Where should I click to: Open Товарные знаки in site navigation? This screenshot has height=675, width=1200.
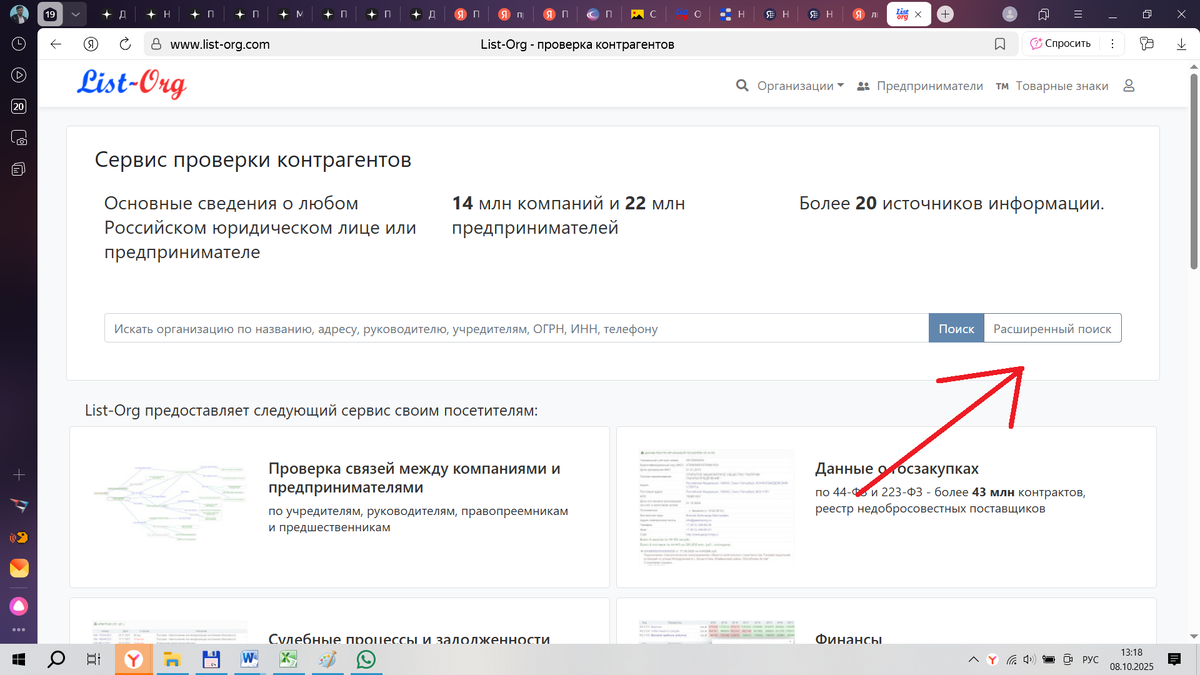pyautogui.click(x=1052, y=86)
